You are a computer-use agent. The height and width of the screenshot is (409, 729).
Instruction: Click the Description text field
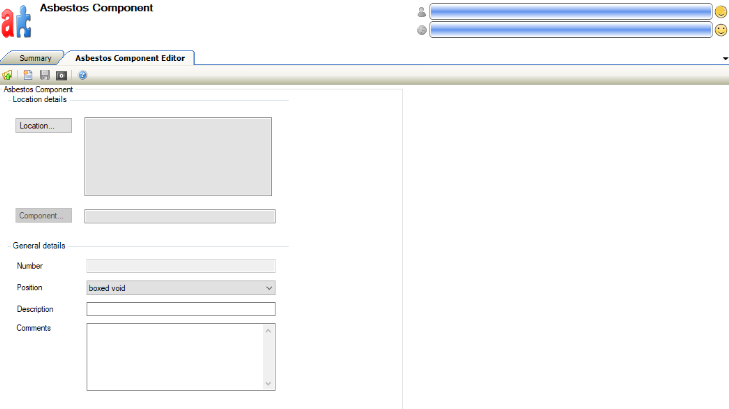coord(181,309)
